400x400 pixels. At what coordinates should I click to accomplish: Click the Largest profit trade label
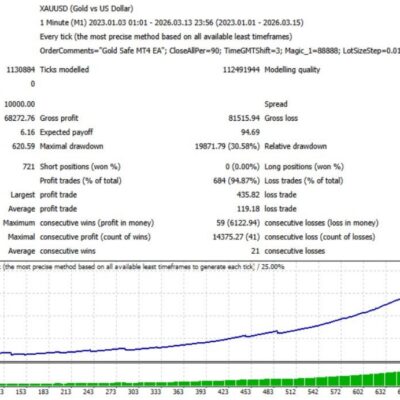click(44, 195)
